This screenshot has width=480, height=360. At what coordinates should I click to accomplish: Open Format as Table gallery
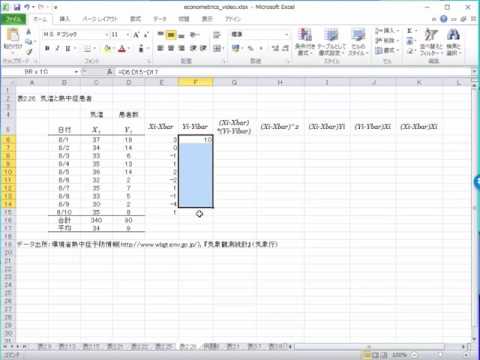(x=331, y=42)
